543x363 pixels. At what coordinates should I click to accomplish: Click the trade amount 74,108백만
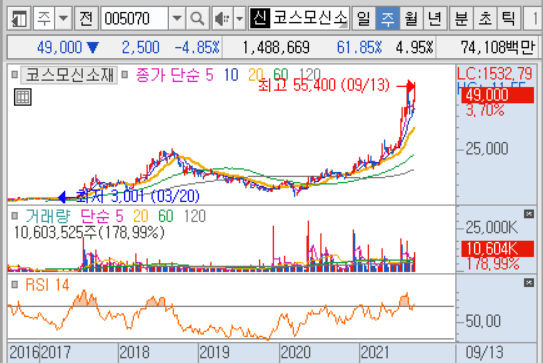point(498,47)
